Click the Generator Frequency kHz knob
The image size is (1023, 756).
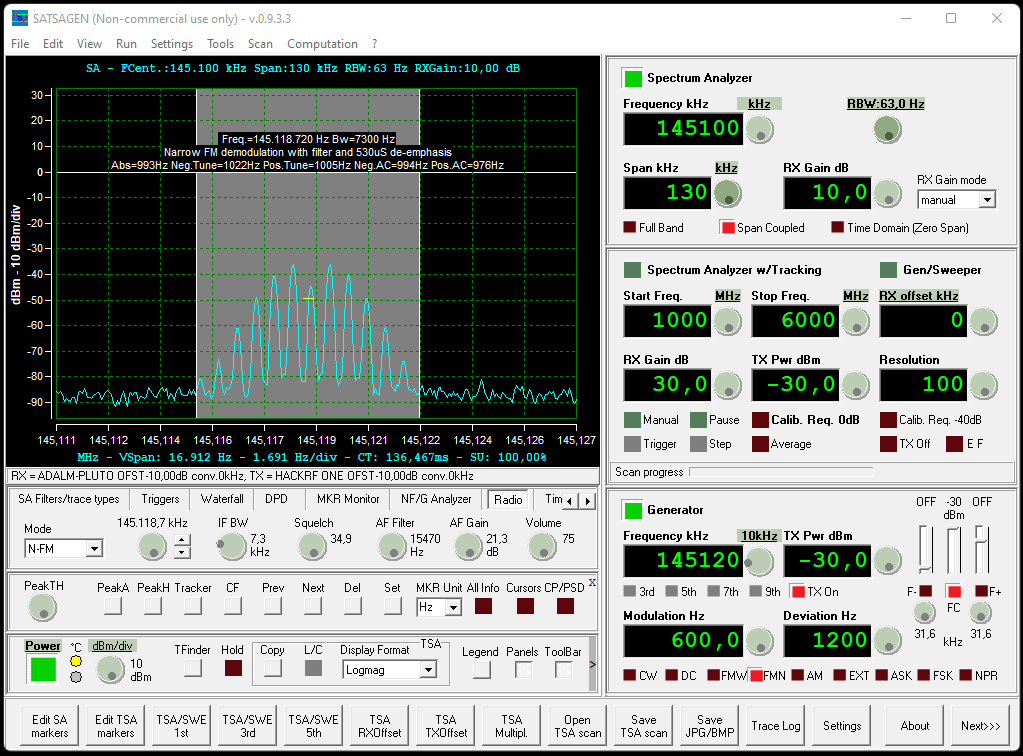(759, 562)
